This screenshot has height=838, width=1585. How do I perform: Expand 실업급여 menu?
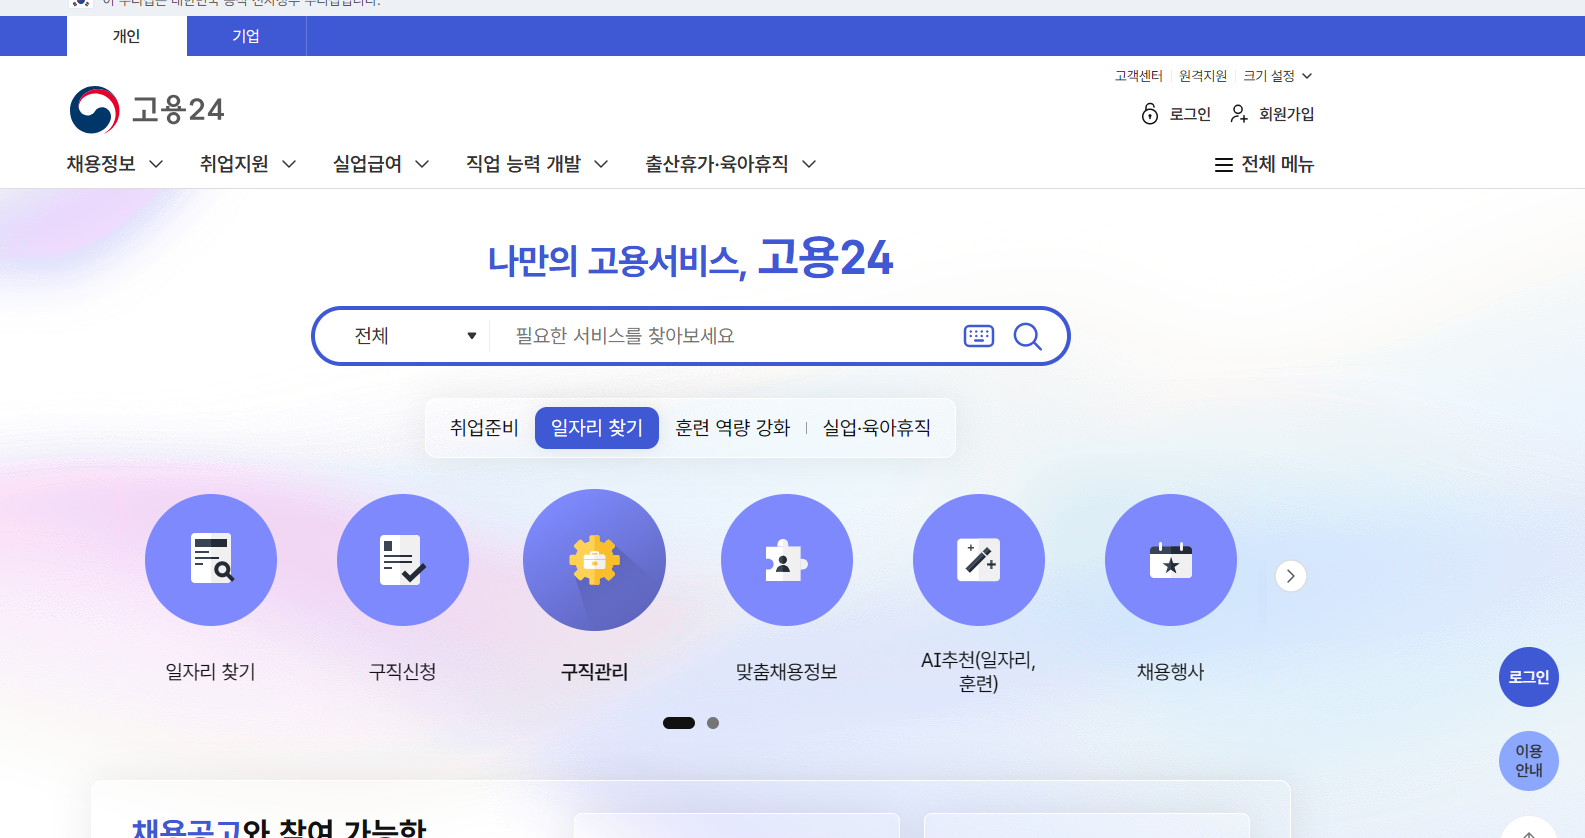tap(381, 164)
